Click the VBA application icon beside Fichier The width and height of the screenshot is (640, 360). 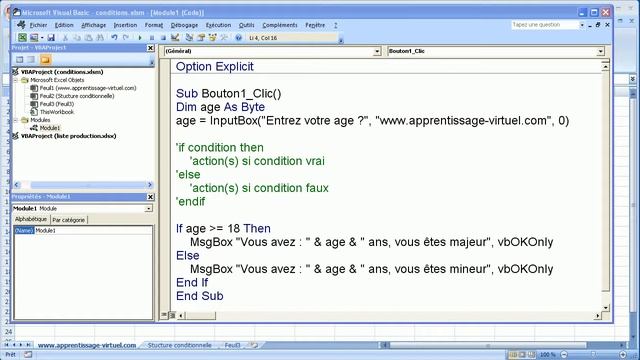pyautogui.click(x=21, y=25)
